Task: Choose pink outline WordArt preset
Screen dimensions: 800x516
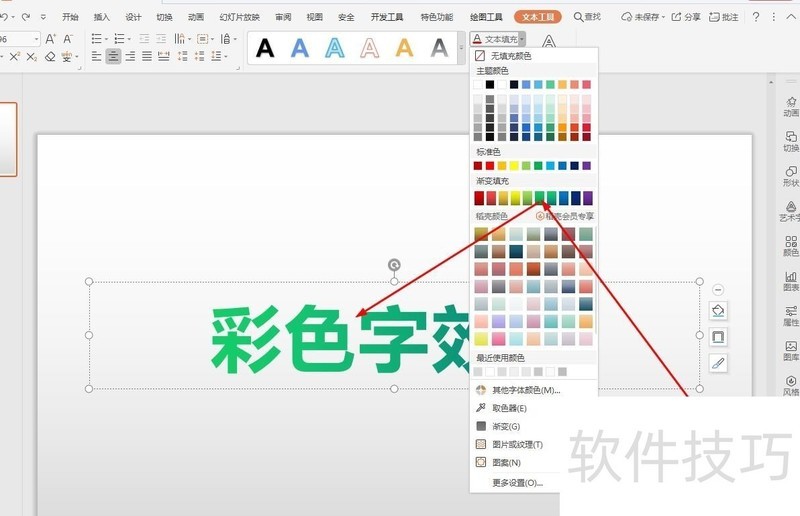Action: coord(369,48)
